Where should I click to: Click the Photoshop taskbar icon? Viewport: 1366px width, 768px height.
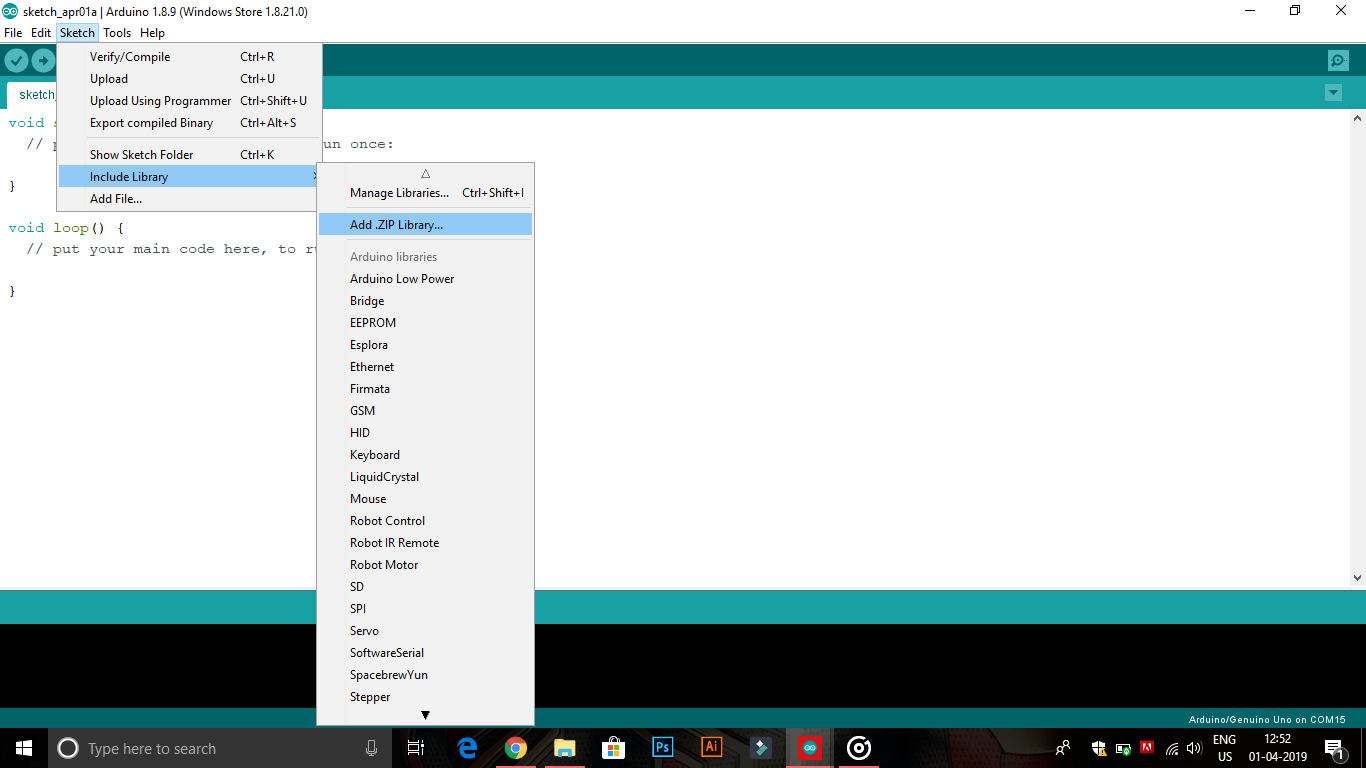[x=662, y=747]
